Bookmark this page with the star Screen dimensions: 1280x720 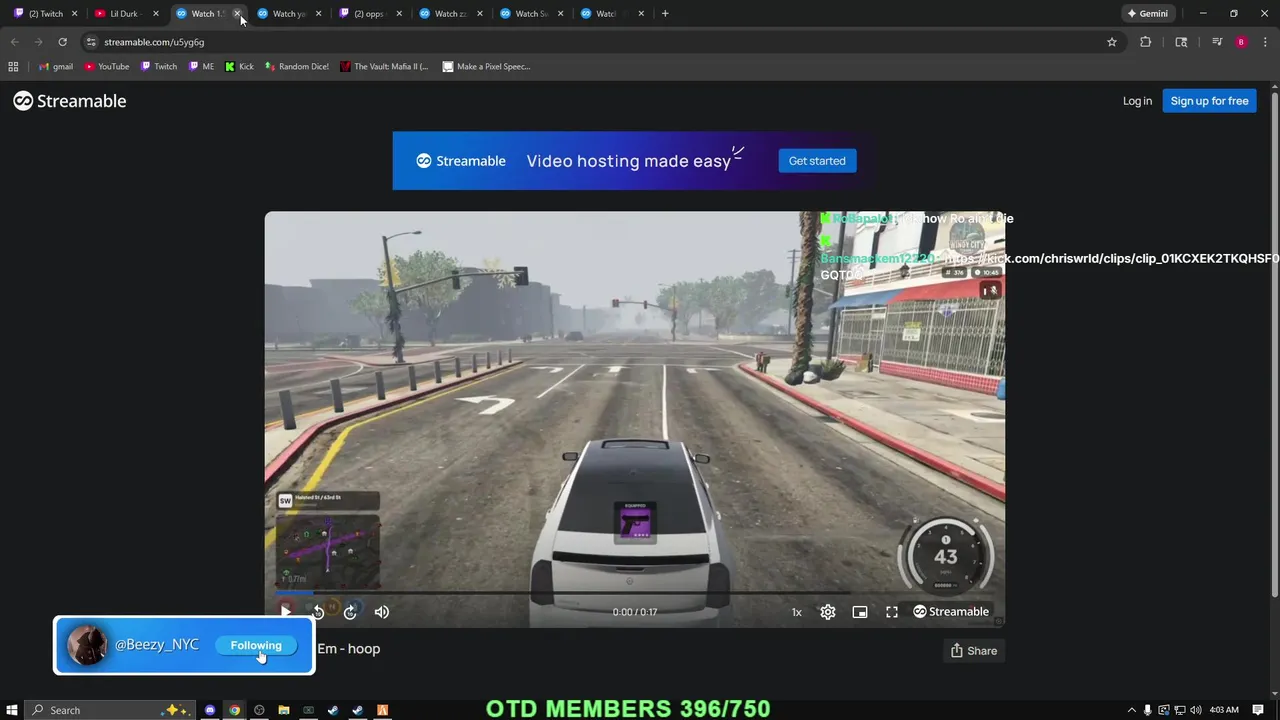(x=1112, y=42)
